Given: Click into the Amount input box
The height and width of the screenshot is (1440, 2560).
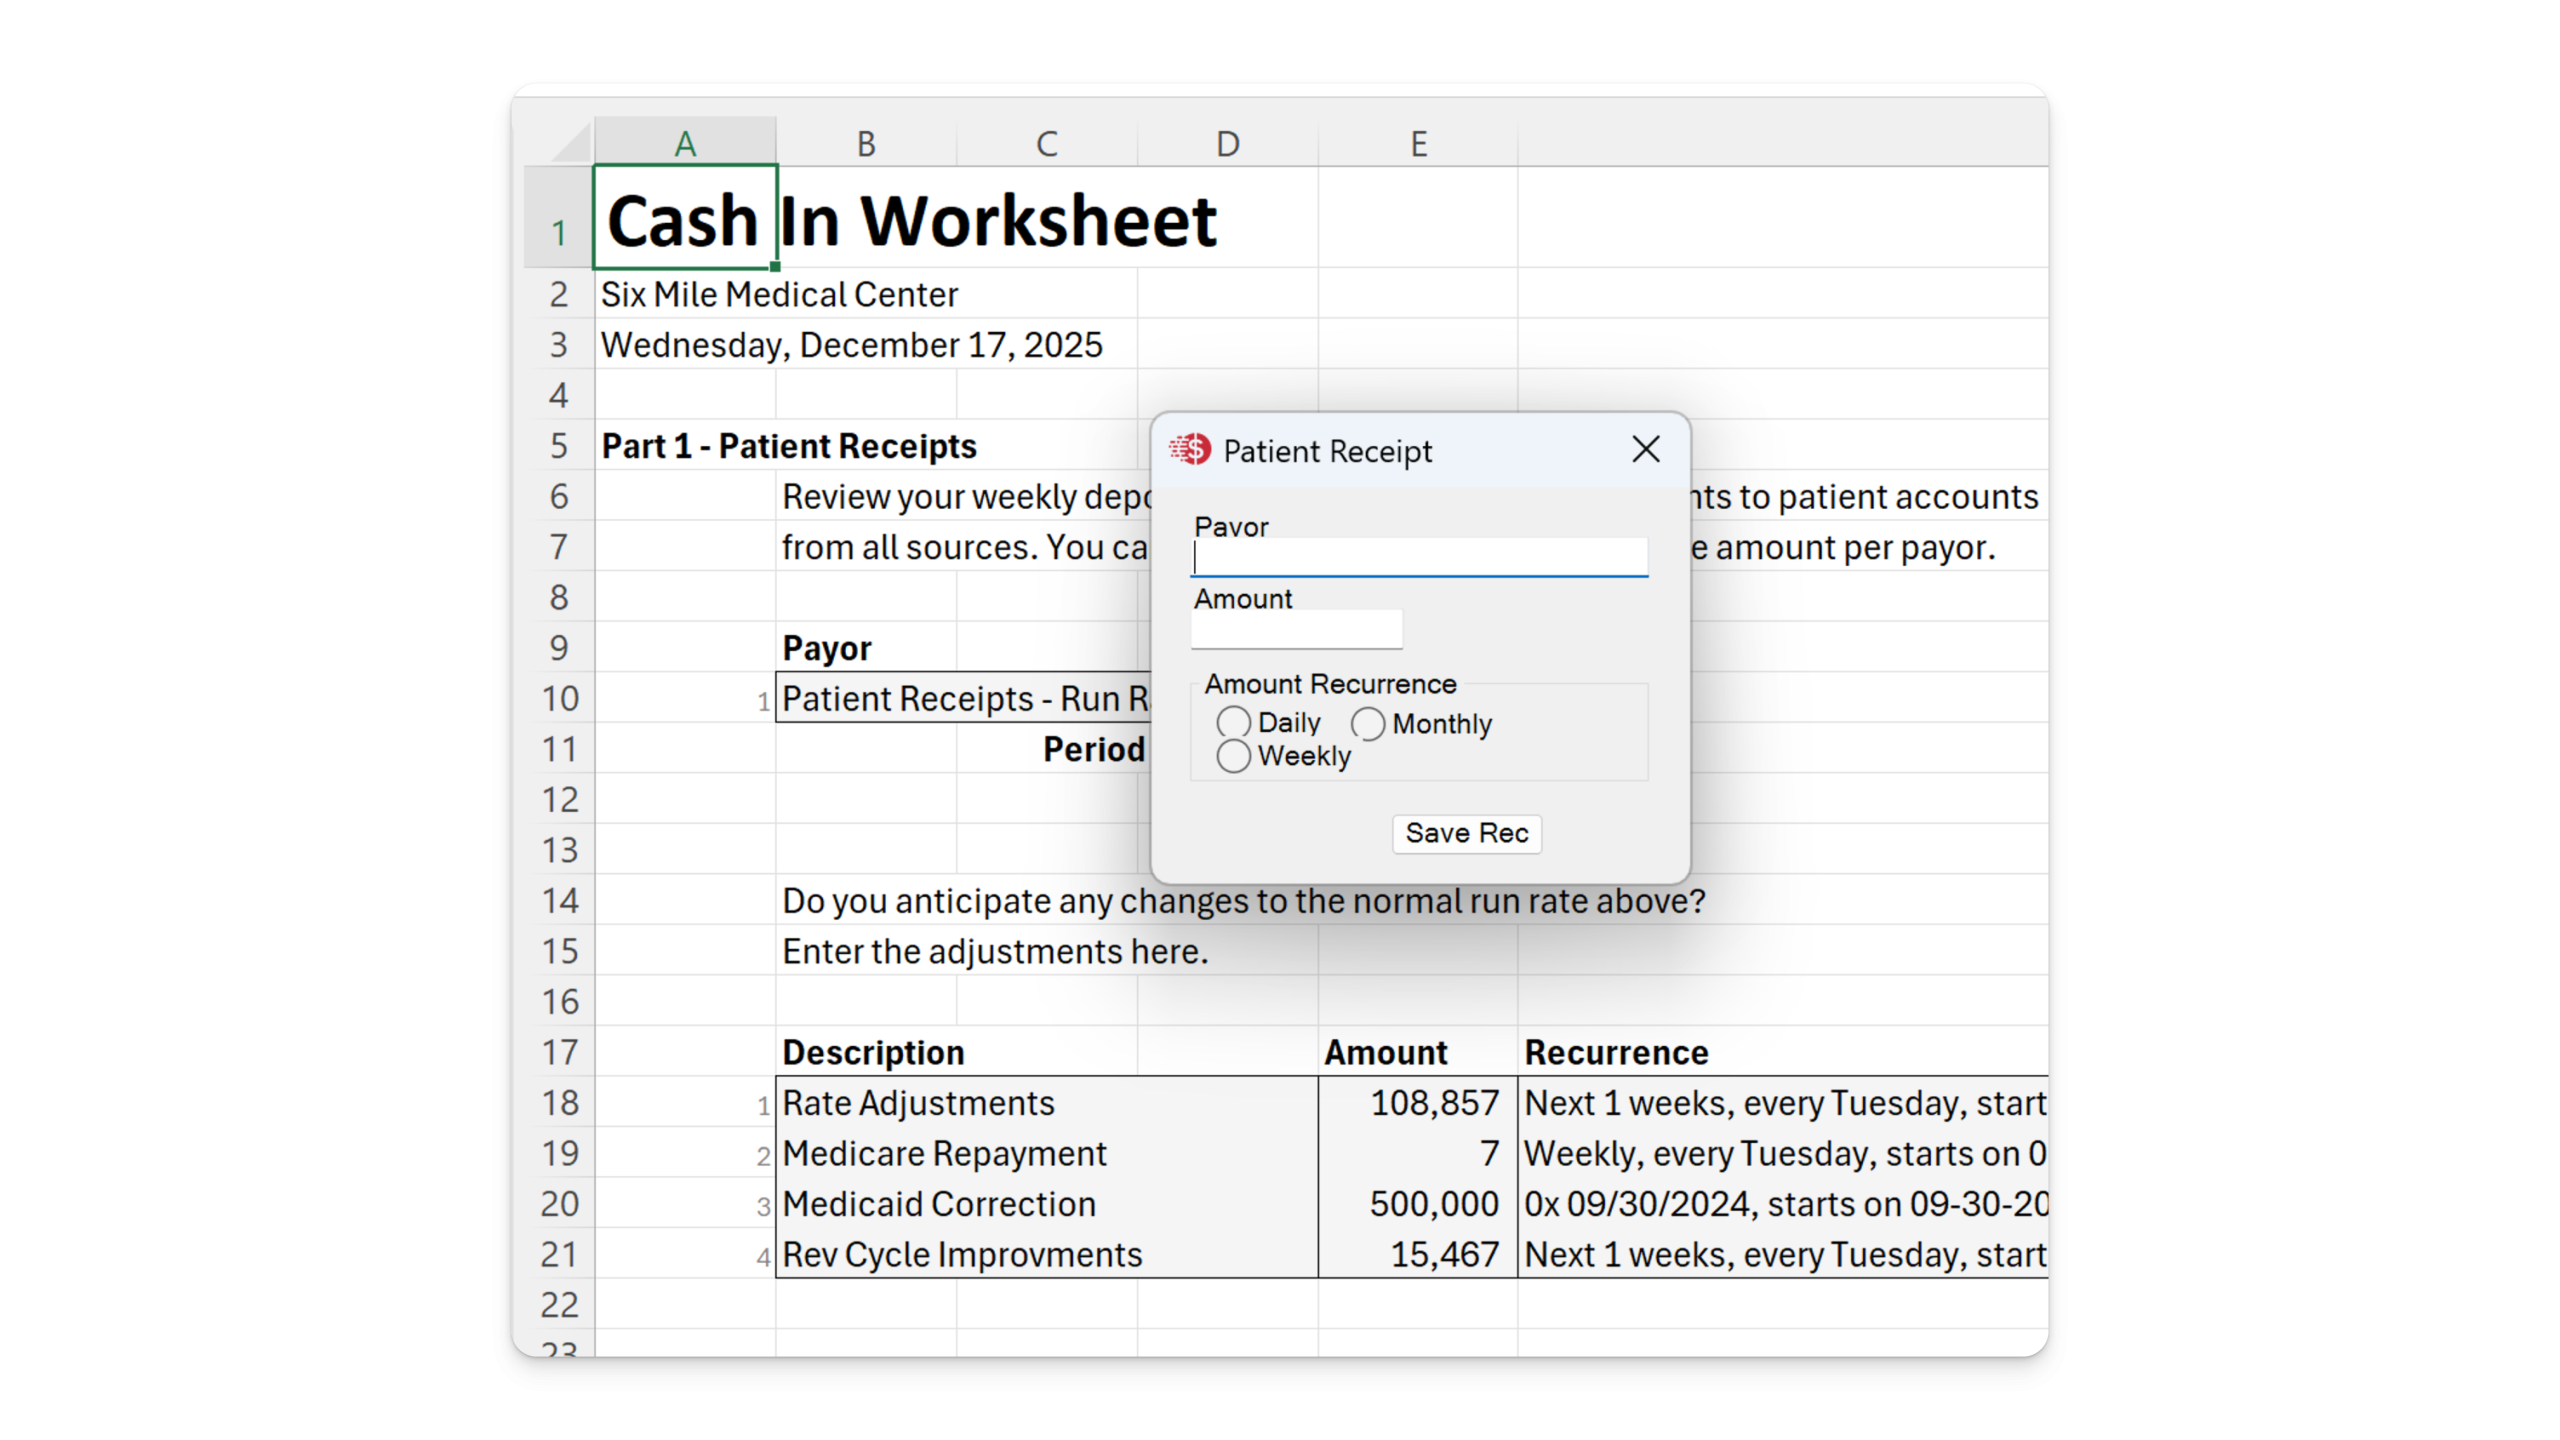Looking at the screenshot, I should coord(1296,630).
